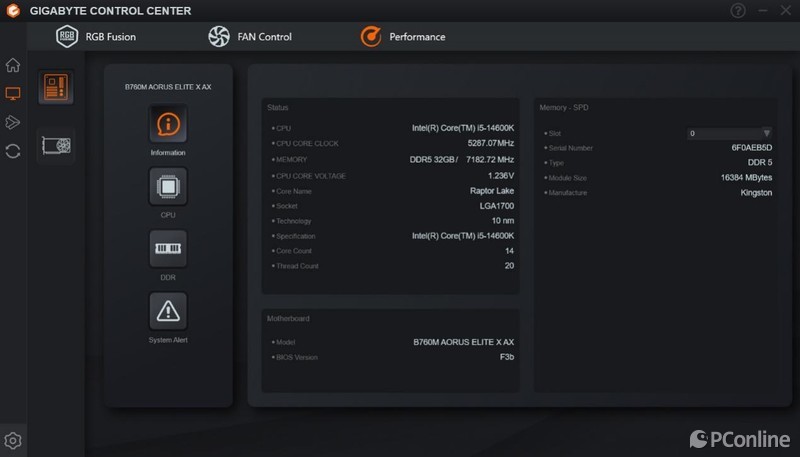Click the Specification value 'Intel(R) Core(TM) i5-14600K'
This screenshot has height=457, width=800.
click(x=463, y=236)
